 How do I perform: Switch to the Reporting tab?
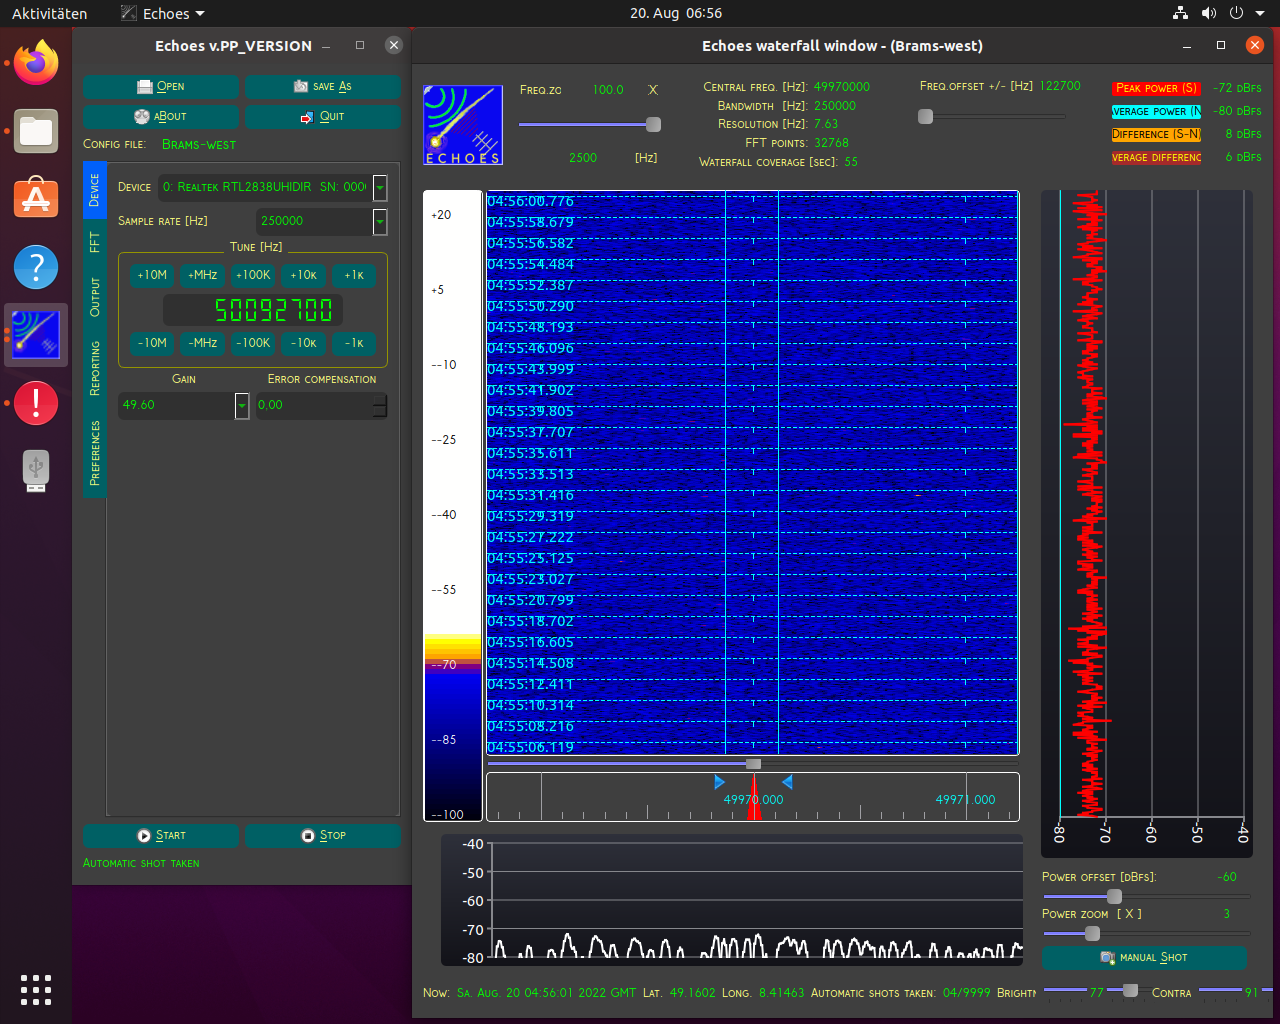[95, 368]
